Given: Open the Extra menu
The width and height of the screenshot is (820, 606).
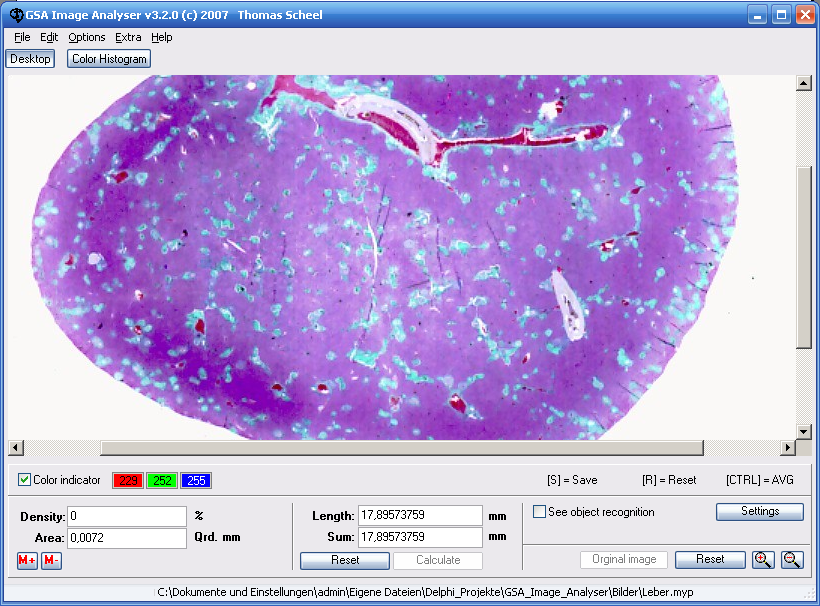Looking at the screenshot, I should pos(128,37).
